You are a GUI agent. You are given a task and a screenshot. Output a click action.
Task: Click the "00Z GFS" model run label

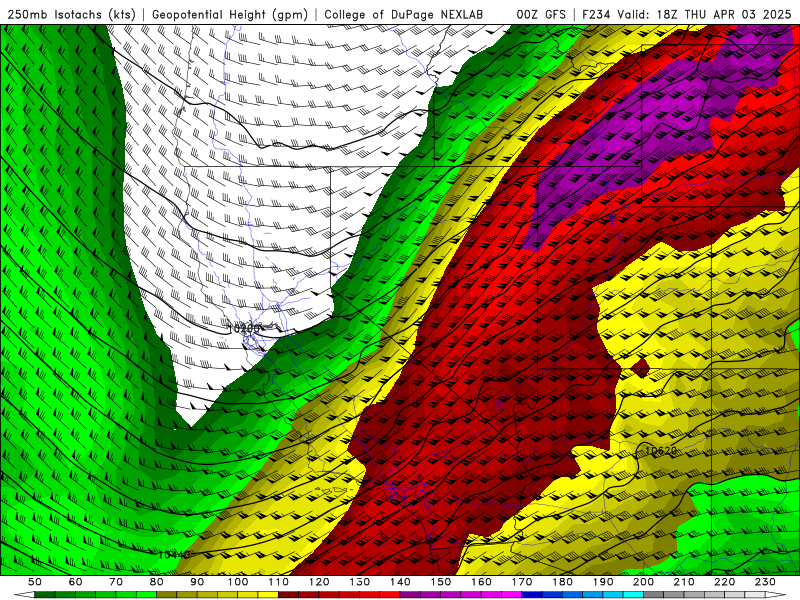click(x=541, y=15)
